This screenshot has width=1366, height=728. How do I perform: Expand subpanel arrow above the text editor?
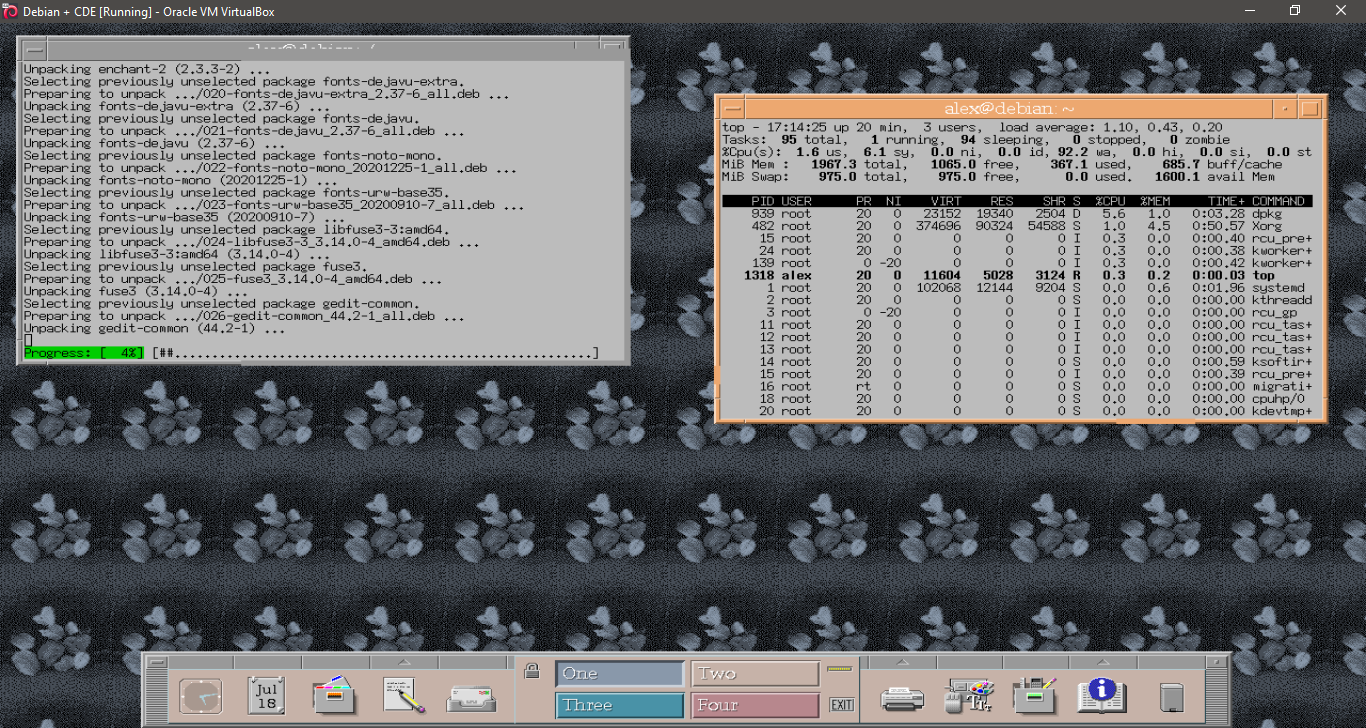click(404, 662)
